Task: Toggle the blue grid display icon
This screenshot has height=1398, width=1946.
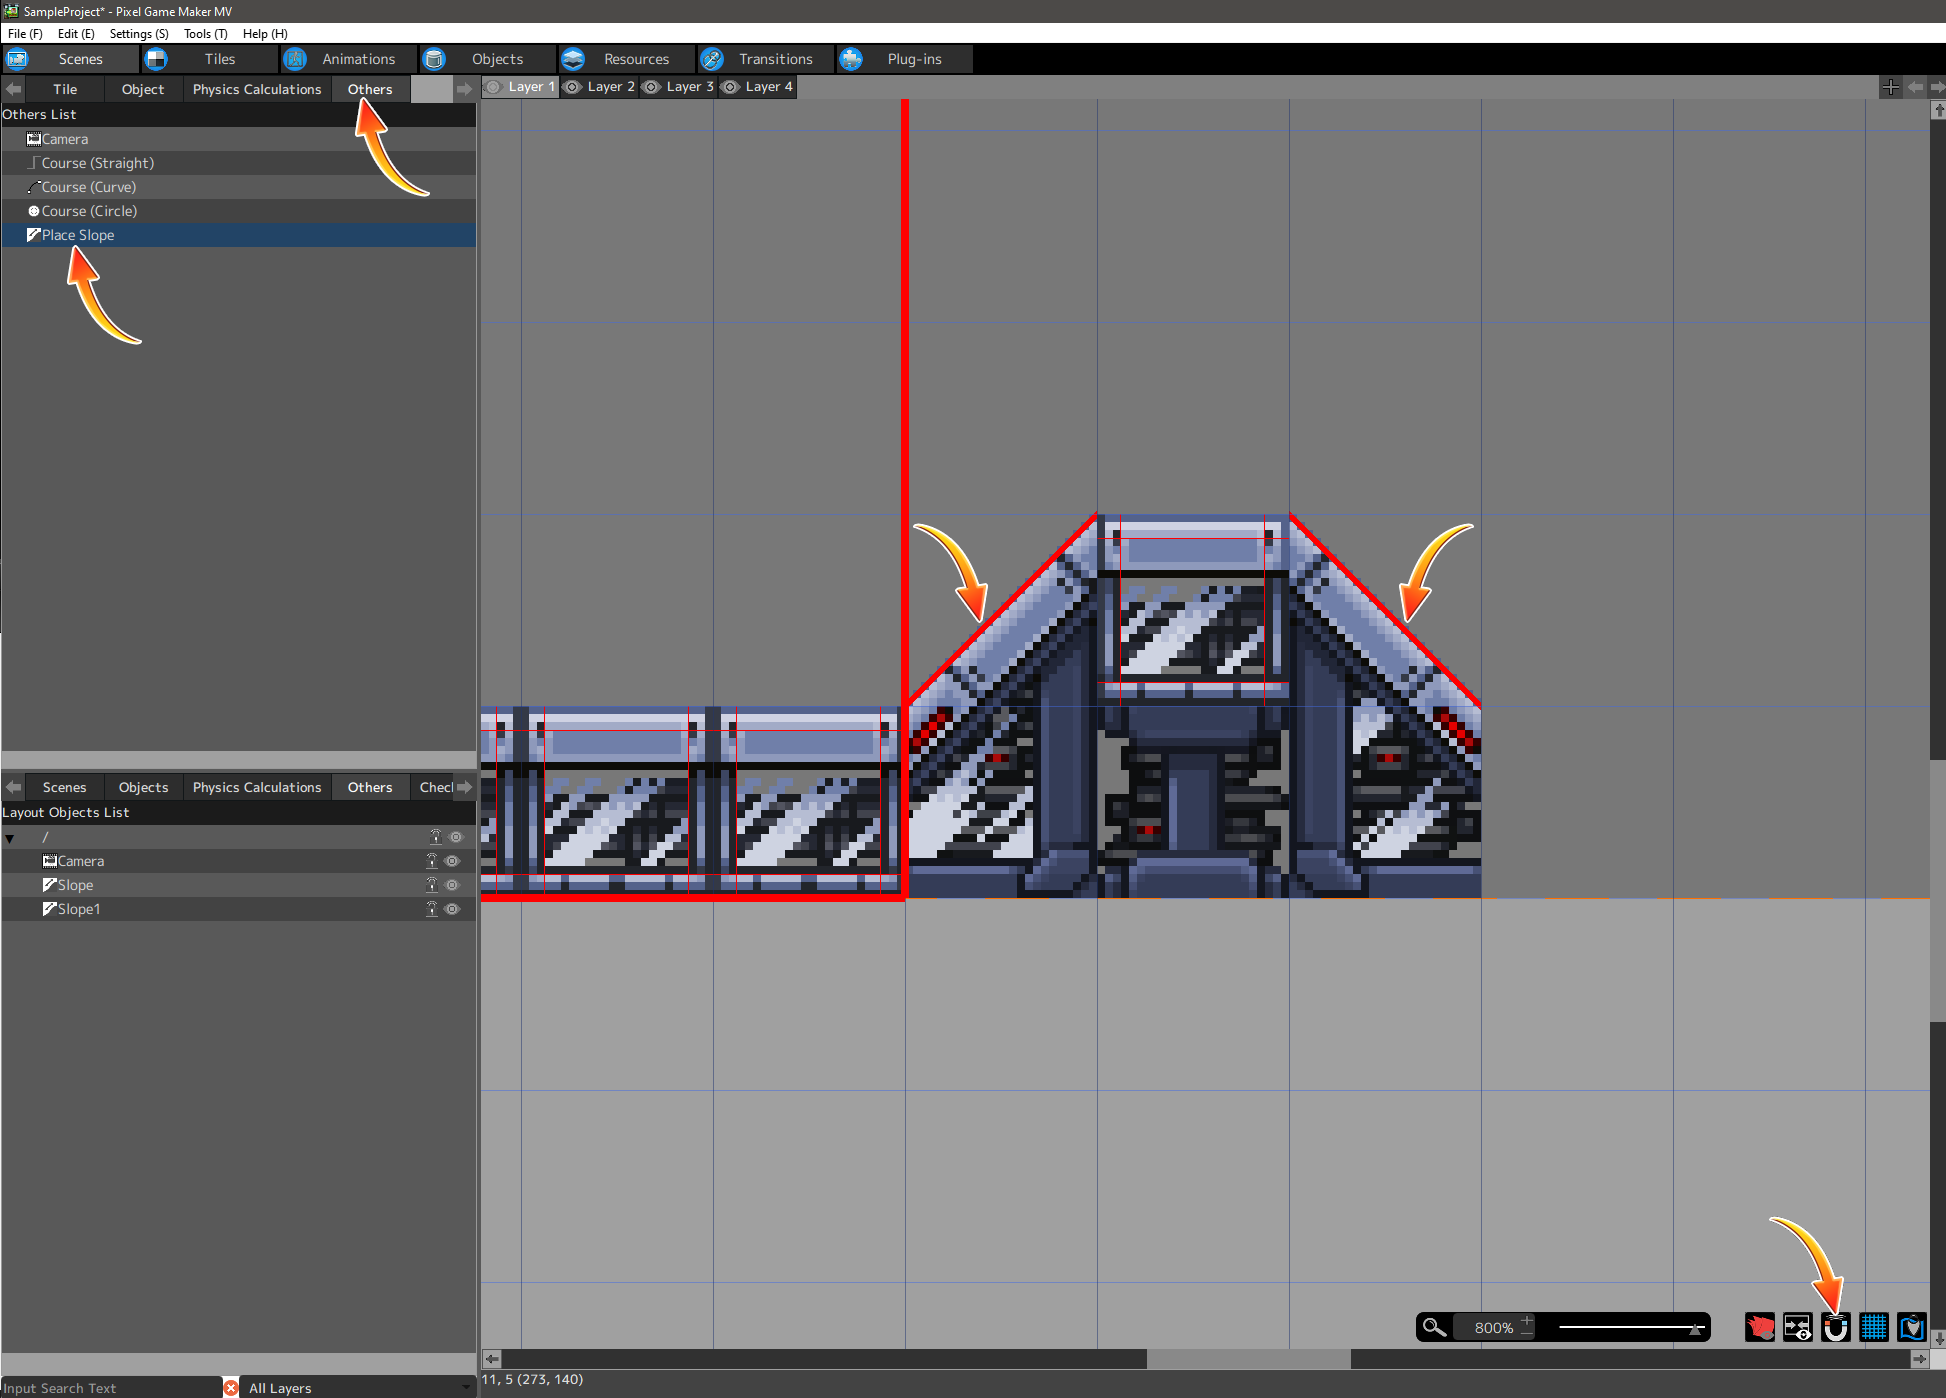Action: click(1873, 1328)
